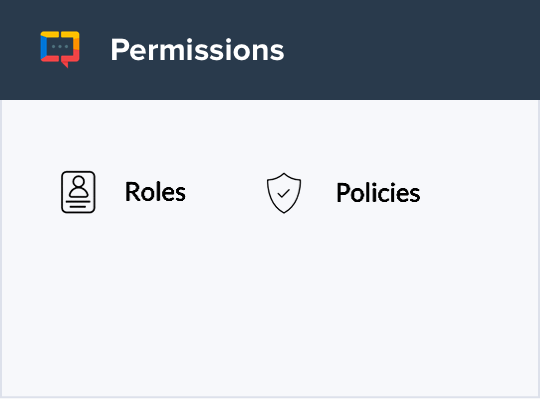
Task: Click the user silhouette in the Roles icon
Action: pyautogui.click(x=79, y=186)
